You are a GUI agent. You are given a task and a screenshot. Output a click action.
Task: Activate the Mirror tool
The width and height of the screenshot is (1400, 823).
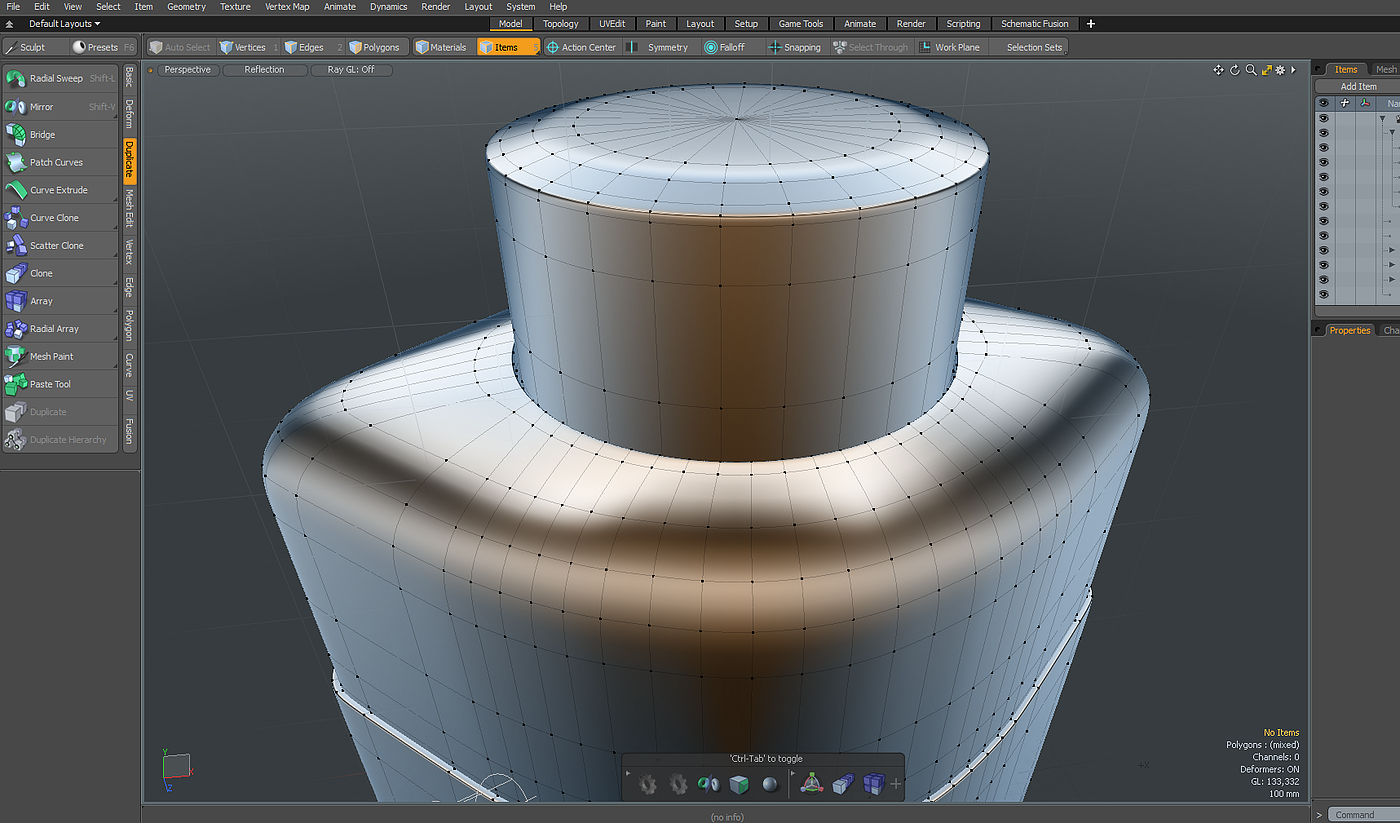point(42,107)
